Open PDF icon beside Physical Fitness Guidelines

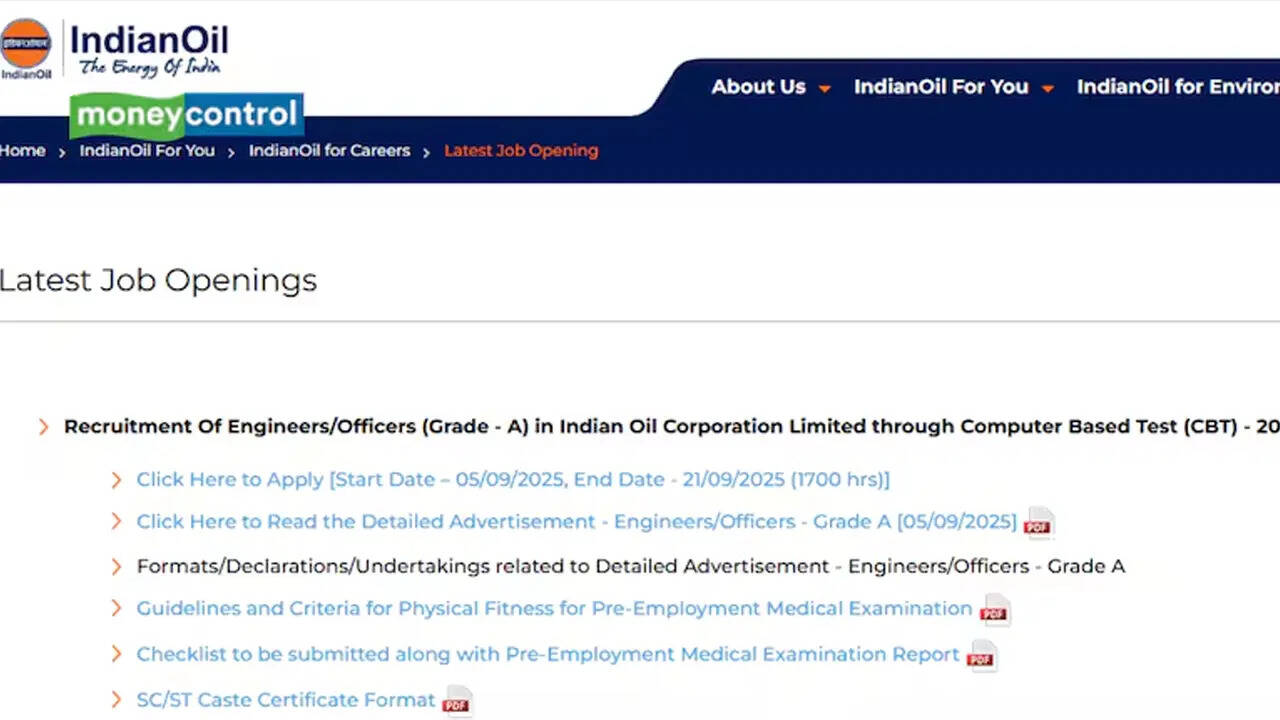click(994, 609)
